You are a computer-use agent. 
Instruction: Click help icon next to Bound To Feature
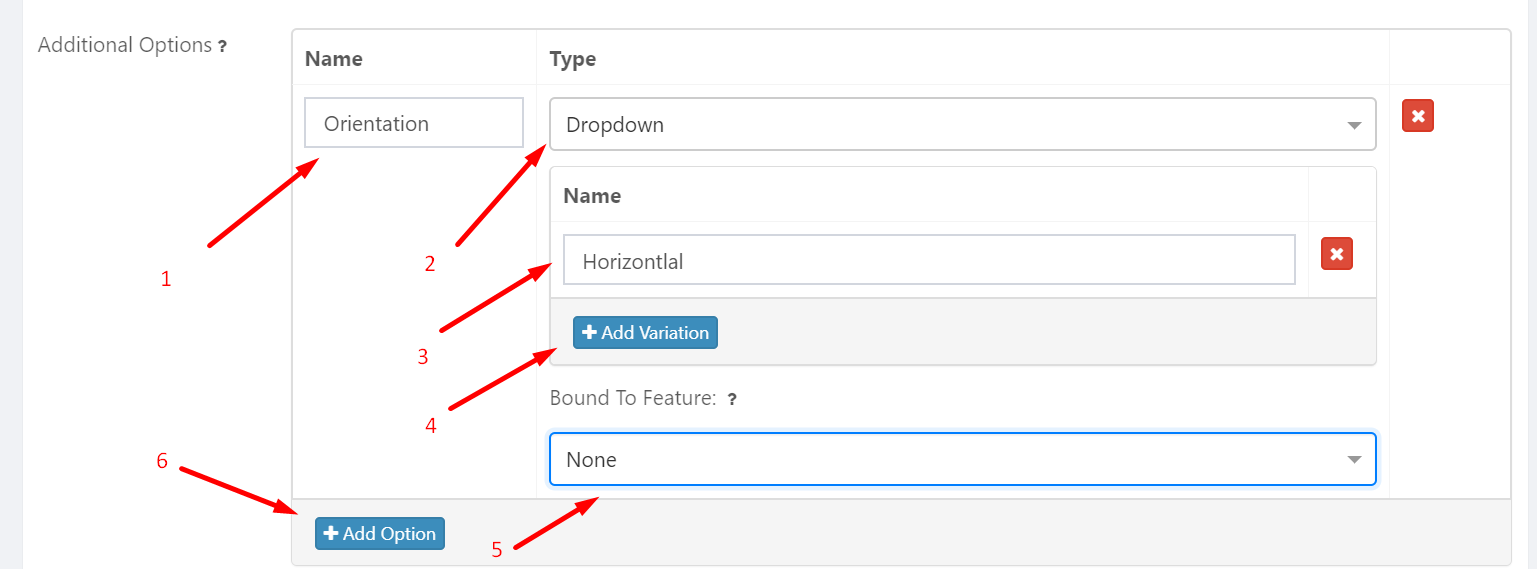click(x=732, y=399)
